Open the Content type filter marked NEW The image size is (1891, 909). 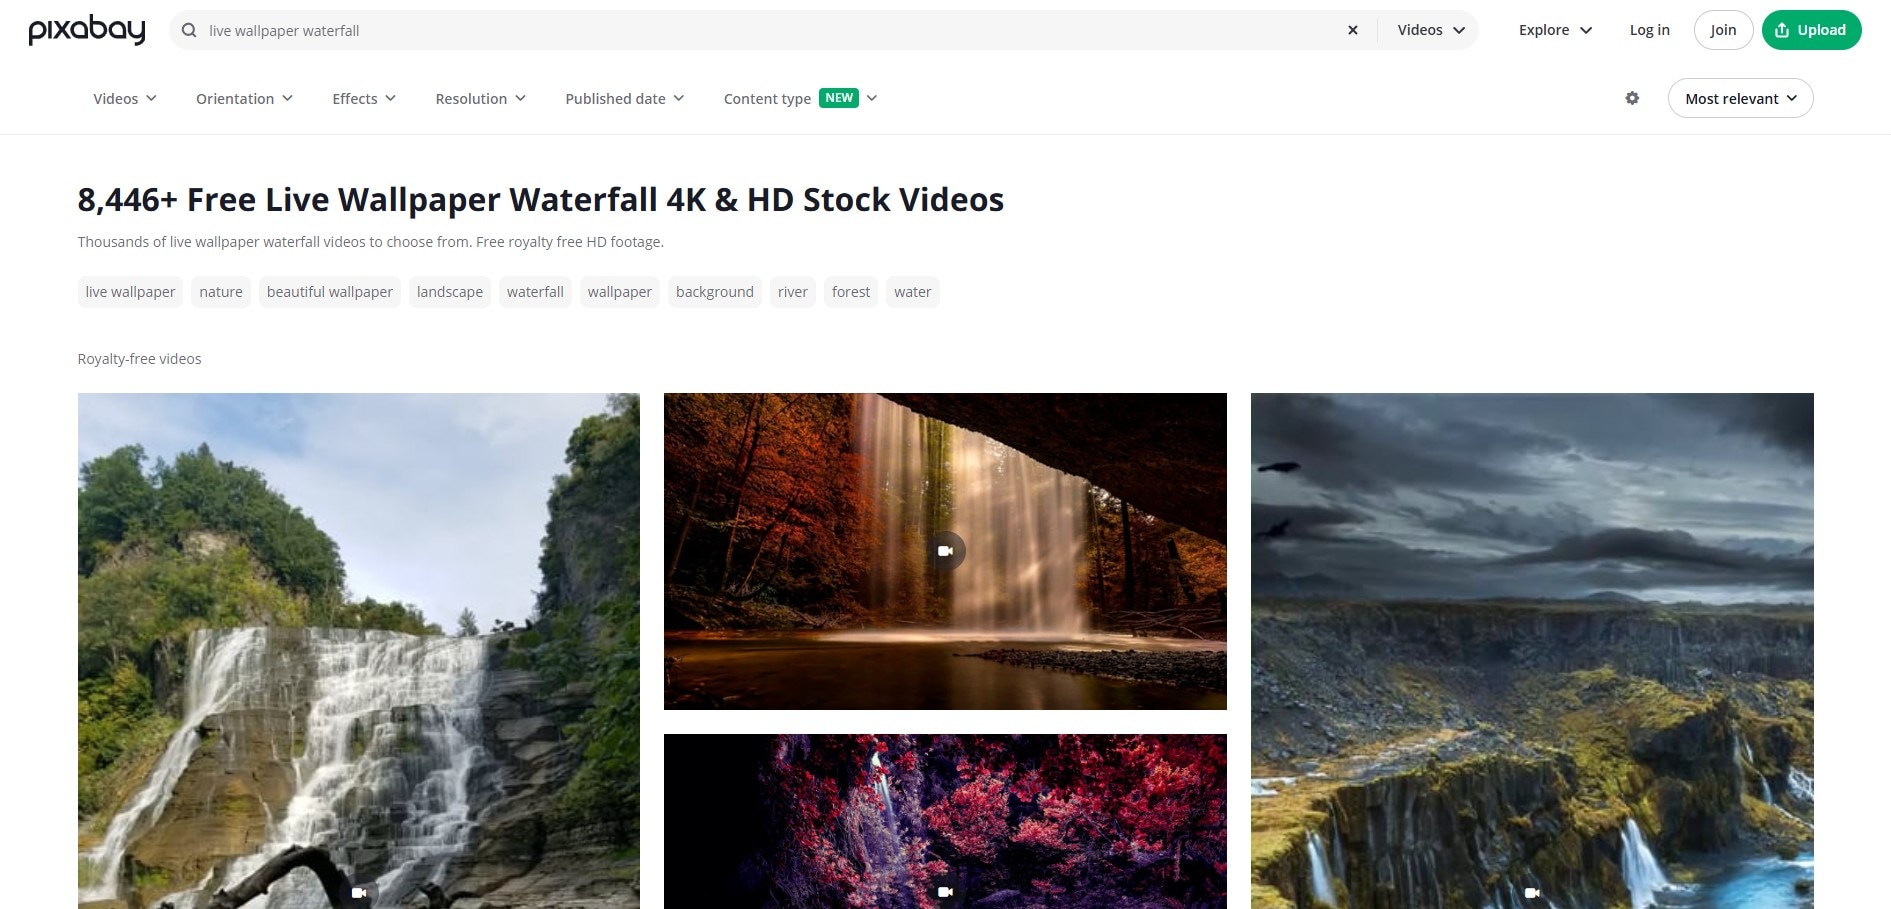[798, 98]
